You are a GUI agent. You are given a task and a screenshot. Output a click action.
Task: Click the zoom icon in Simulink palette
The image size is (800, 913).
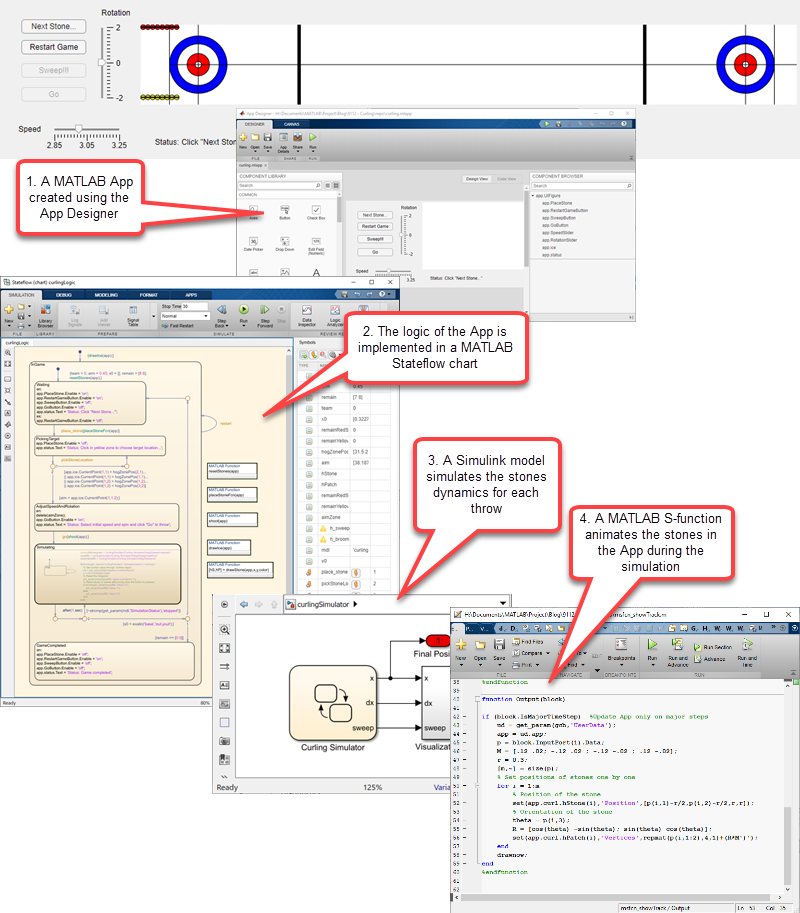tap(224, 629)
